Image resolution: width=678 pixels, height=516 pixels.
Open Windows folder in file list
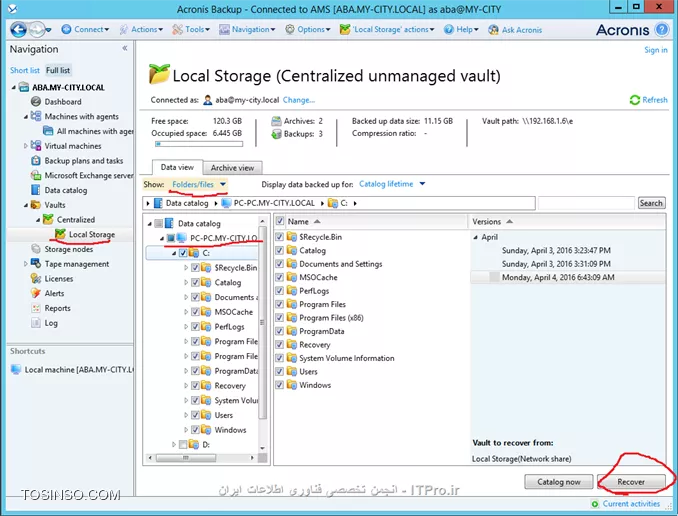point(315,385)
